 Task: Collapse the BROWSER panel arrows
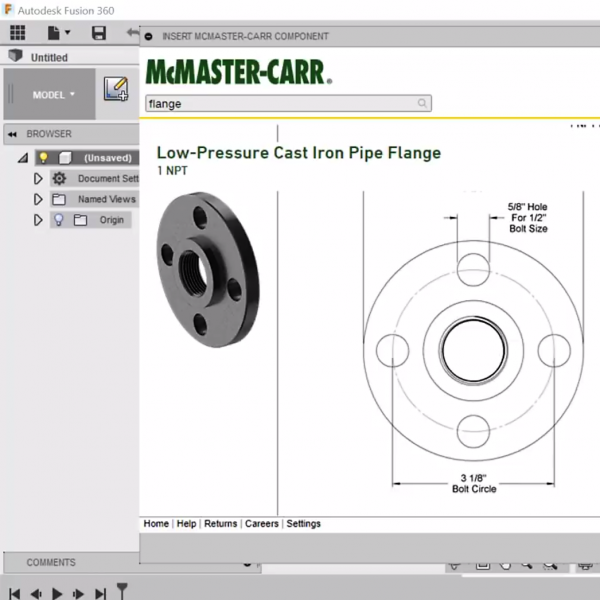click(x=13, y=134)
